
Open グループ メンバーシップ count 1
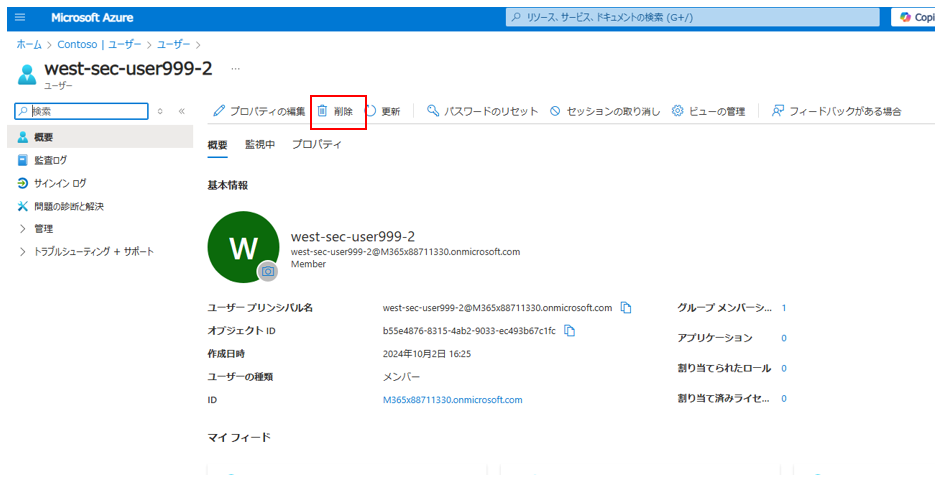(x=784, y=308)
